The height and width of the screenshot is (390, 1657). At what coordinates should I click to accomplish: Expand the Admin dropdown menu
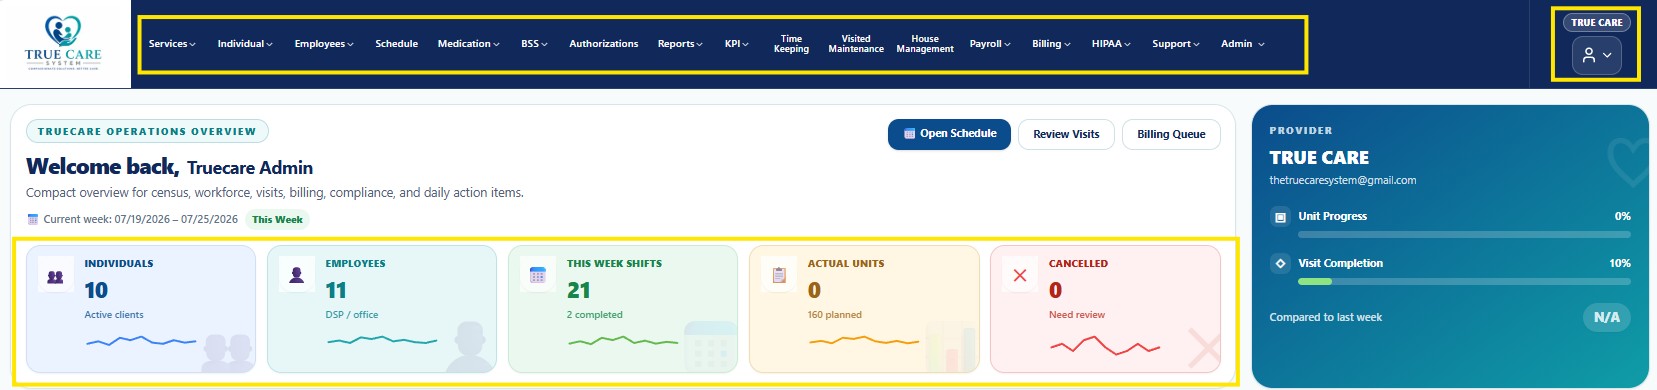1243,44
